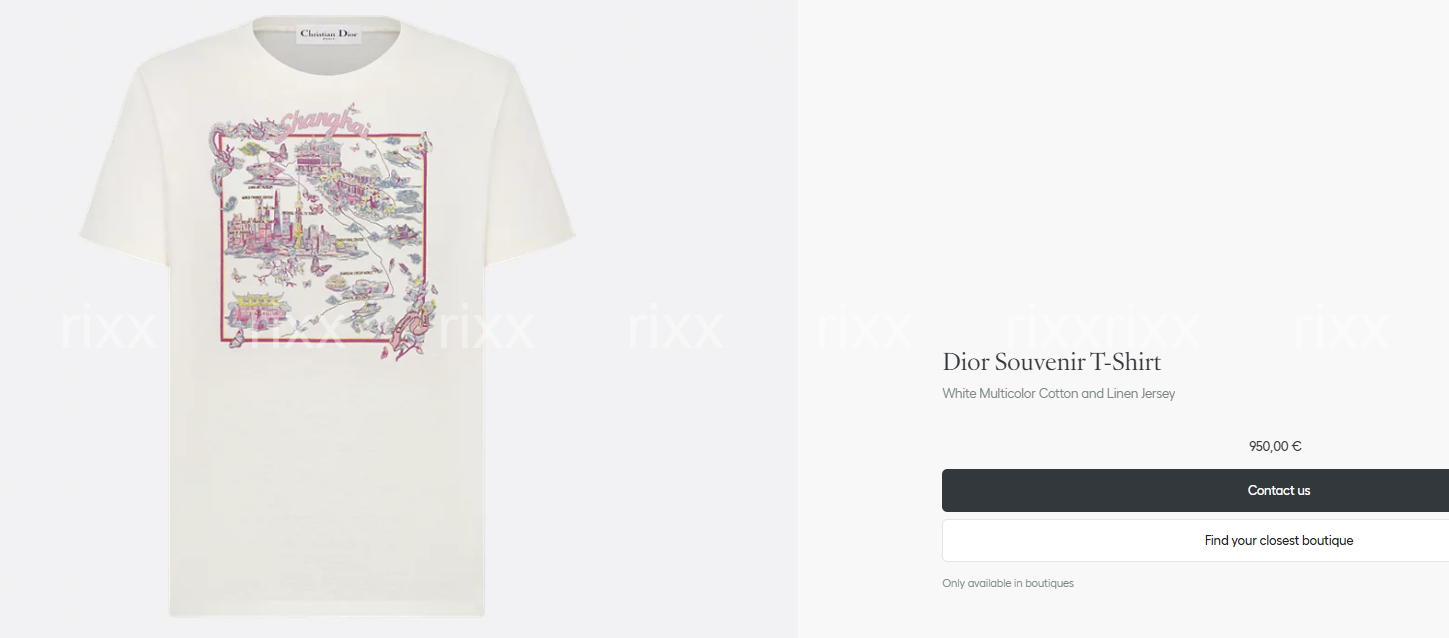Click the pink Shanghai lettering on shirt

pyautogui.click(x=324, y=123)
